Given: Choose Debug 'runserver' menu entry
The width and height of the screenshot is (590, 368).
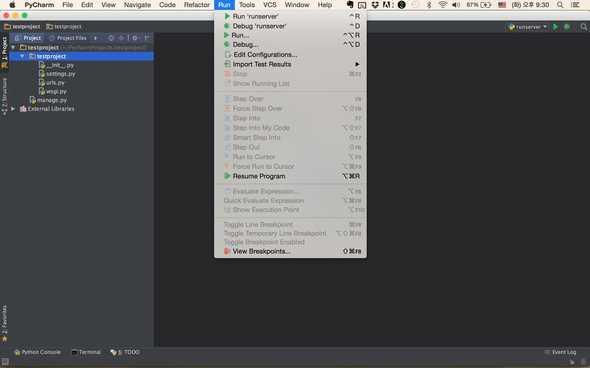Looking at the screenshot, I should (290, 26).
